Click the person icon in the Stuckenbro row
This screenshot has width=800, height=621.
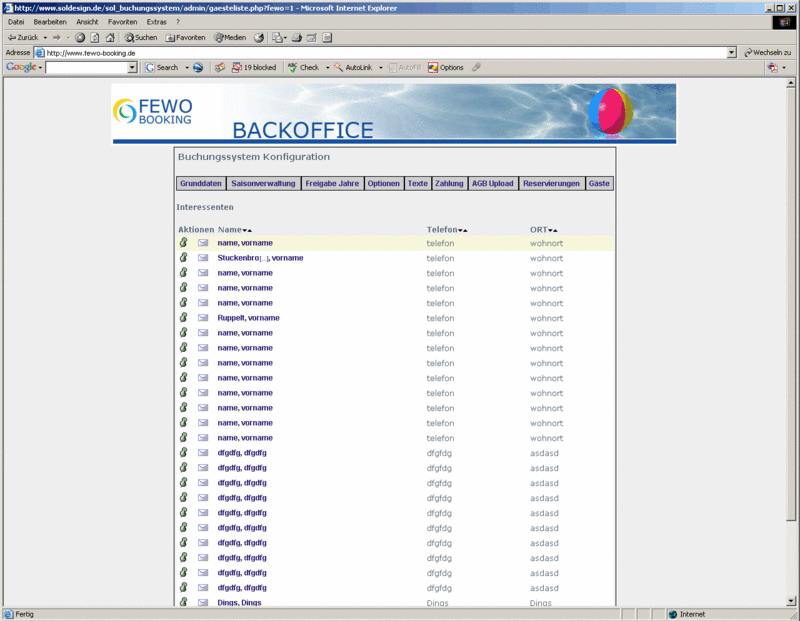pos(183,258)
